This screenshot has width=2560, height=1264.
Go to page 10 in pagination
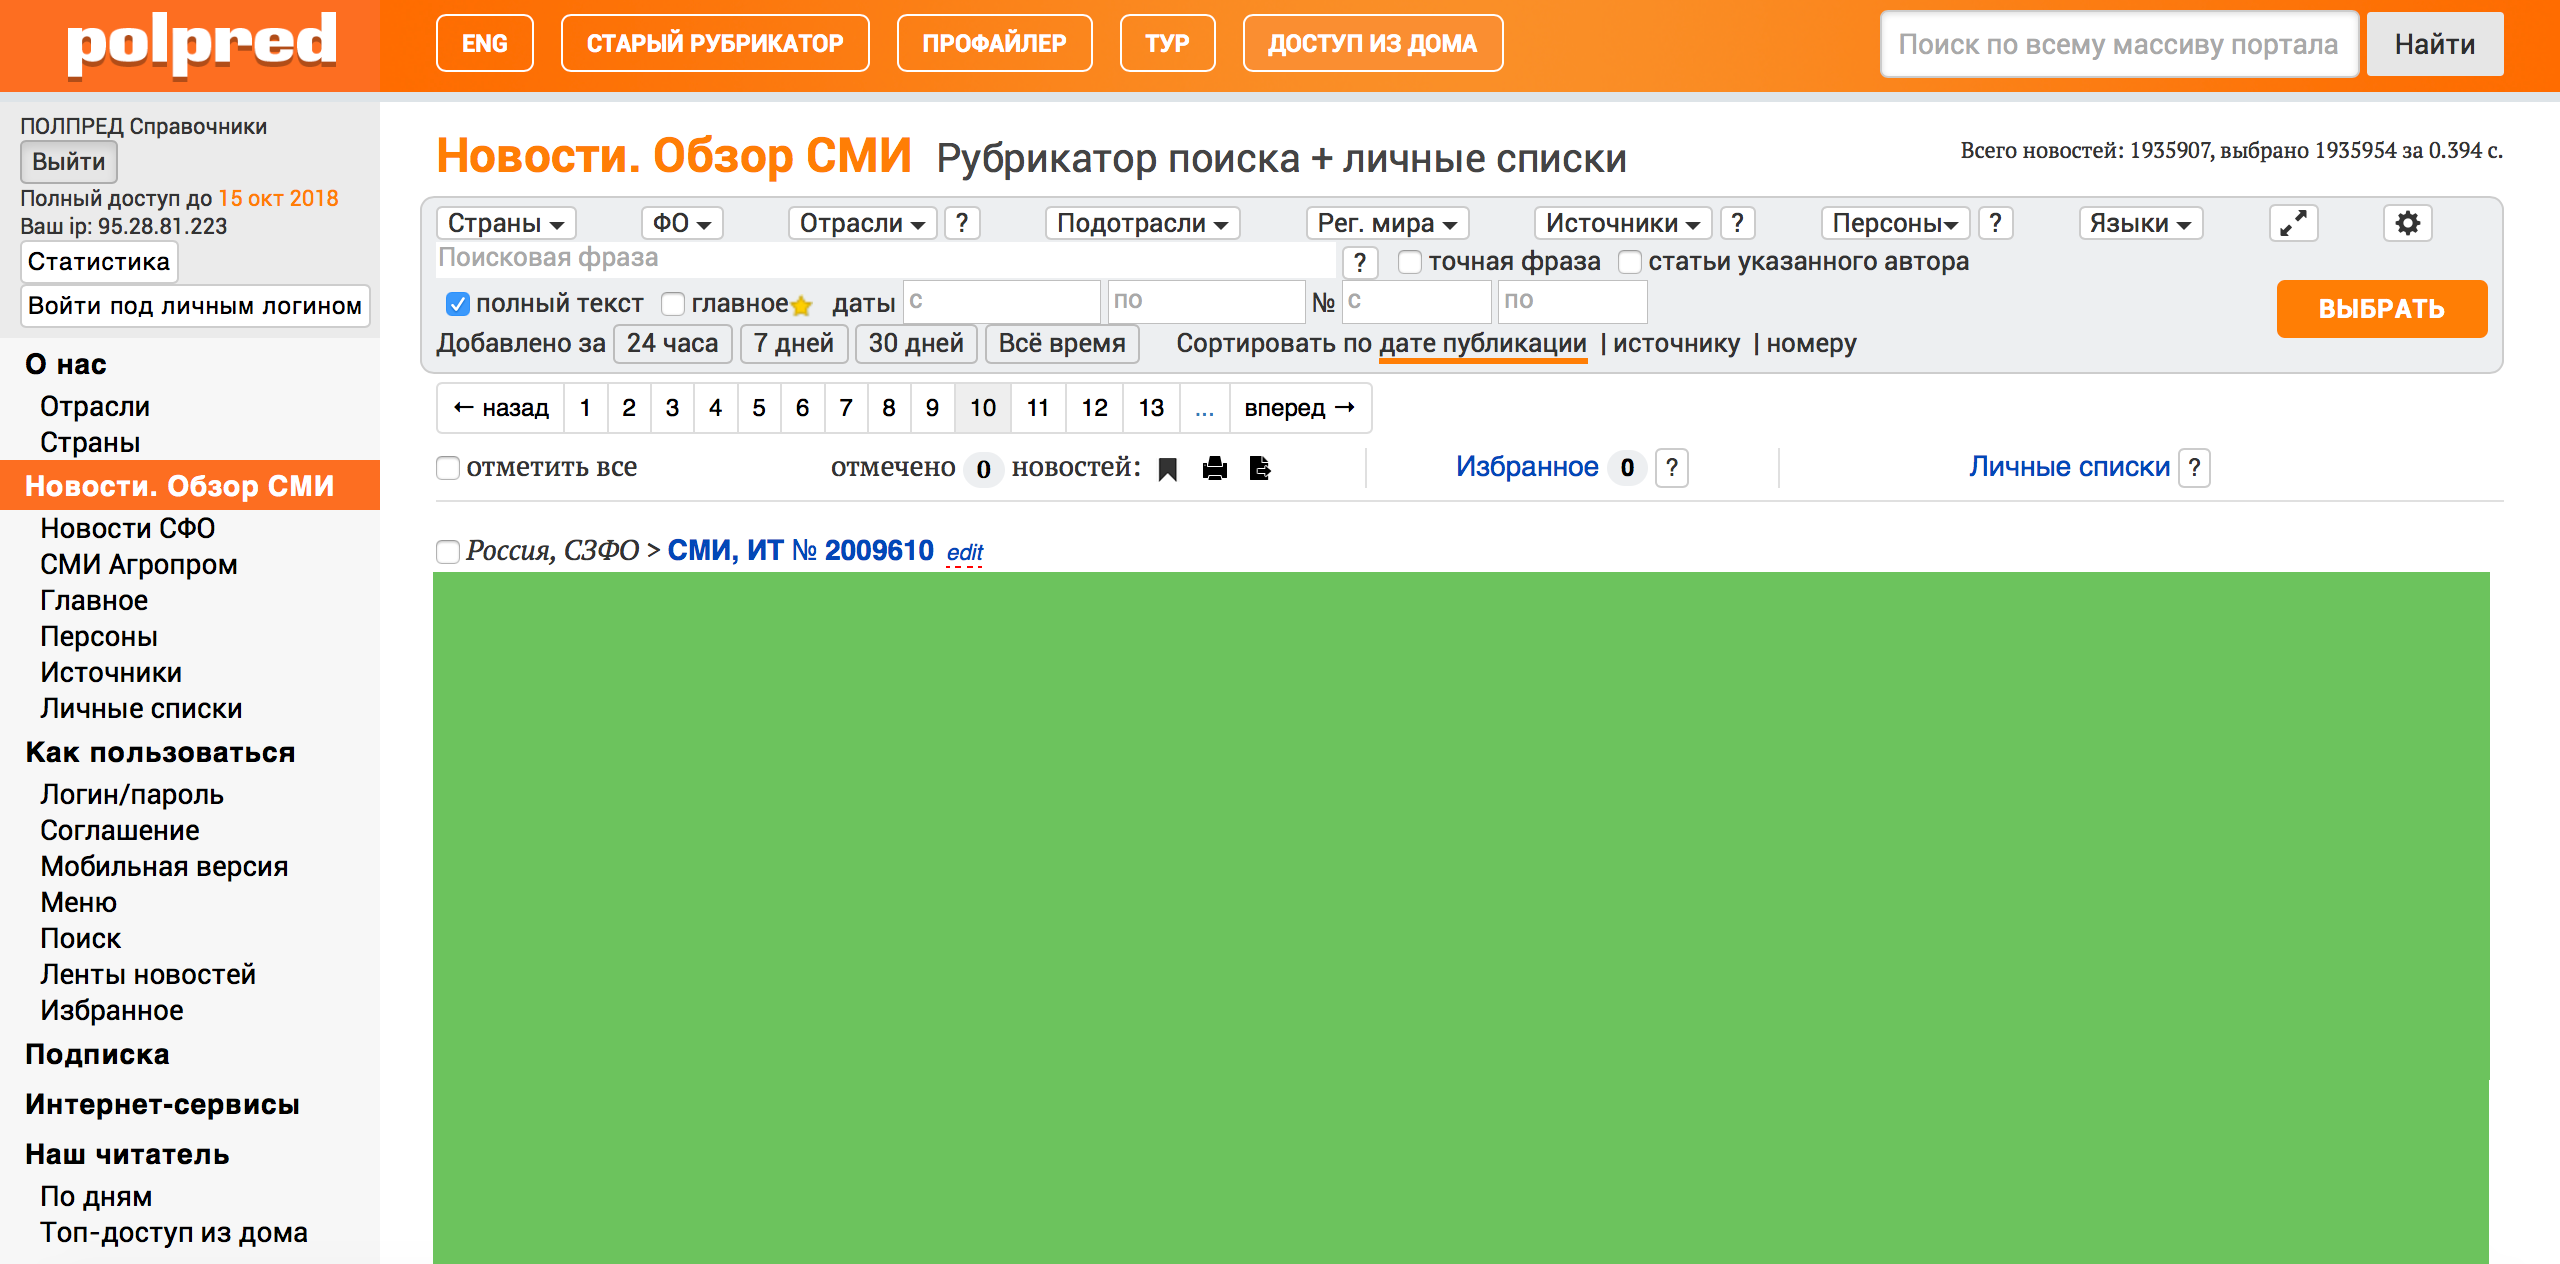[x=983, y=408]
